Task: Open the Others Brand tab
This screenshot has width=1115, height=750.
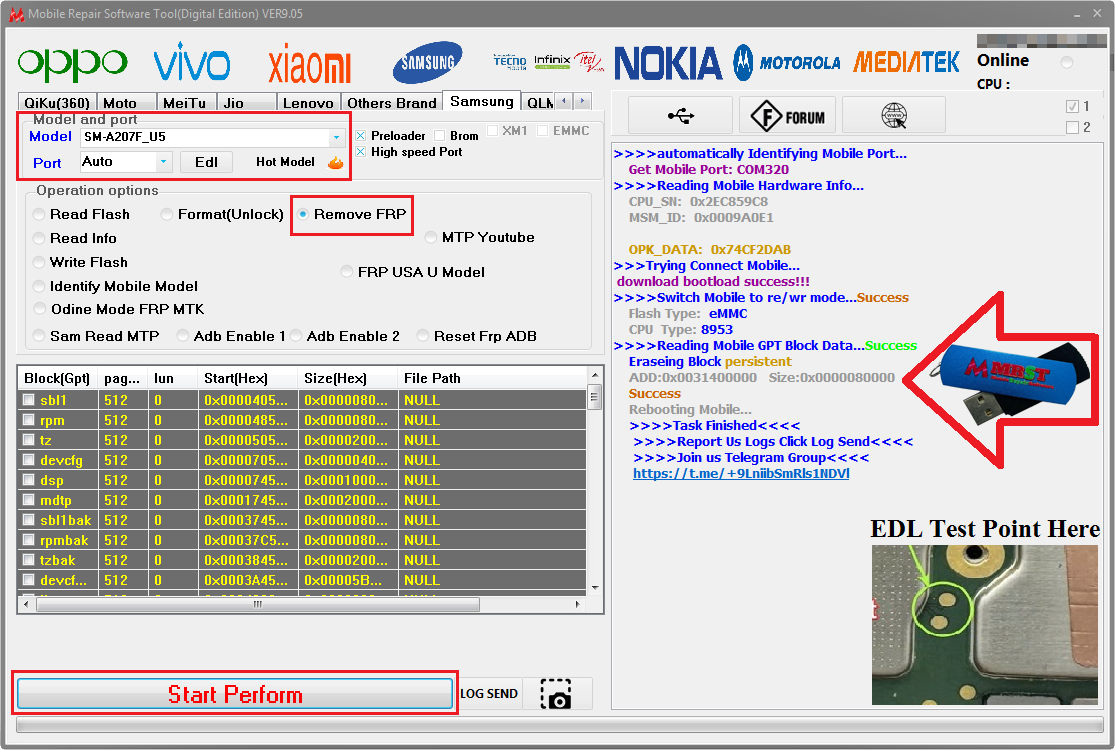Action: tap(391, 103)
